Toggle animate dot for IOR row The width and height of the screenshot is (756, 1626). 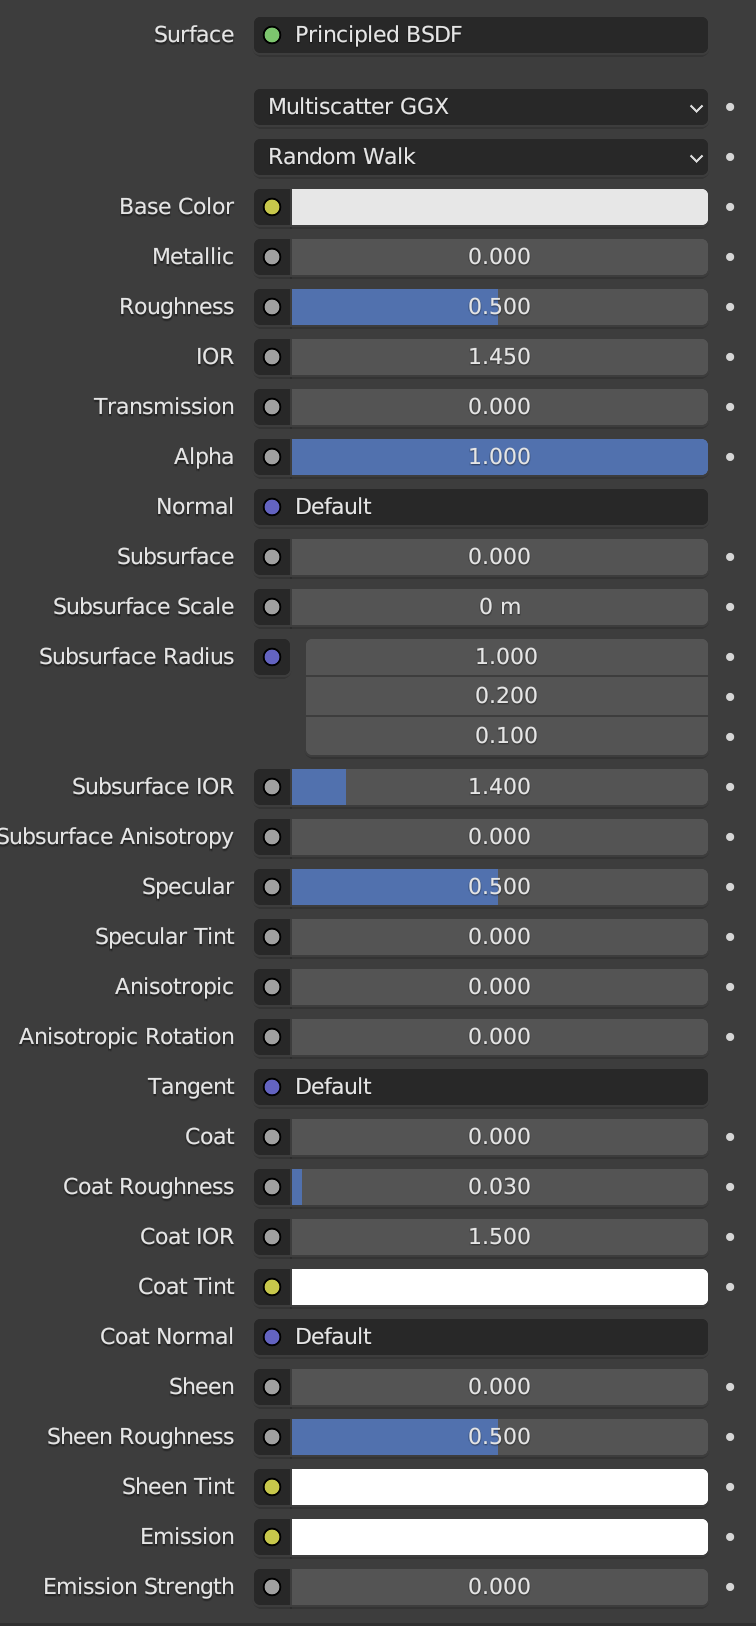(x=730, y=357)
